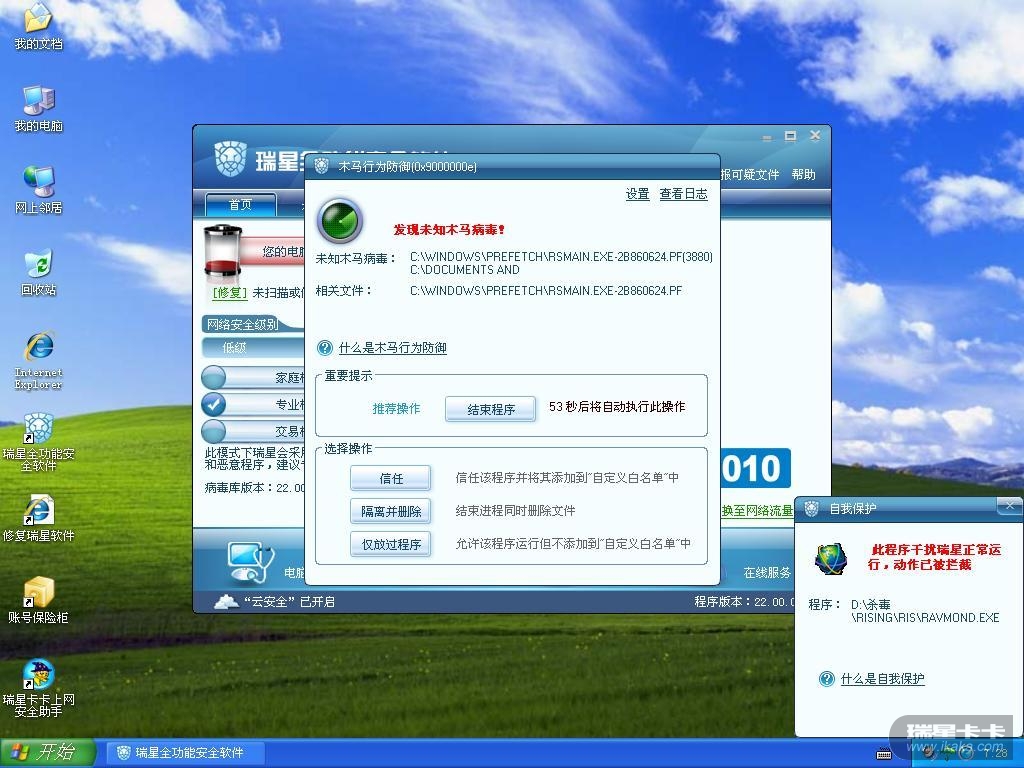The image size is (1024, 768).
Task: Open the 什么是自我保护 link
Action: pyautogui.click(x=882, y=679)
